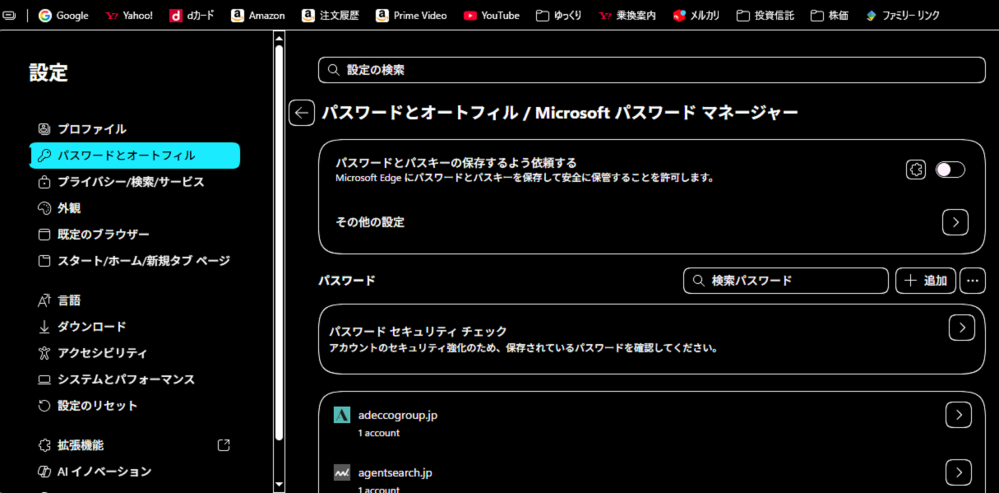The image size is (999, 493).
Task: Open the Amazon bookmark
Action: pos(257,15)
